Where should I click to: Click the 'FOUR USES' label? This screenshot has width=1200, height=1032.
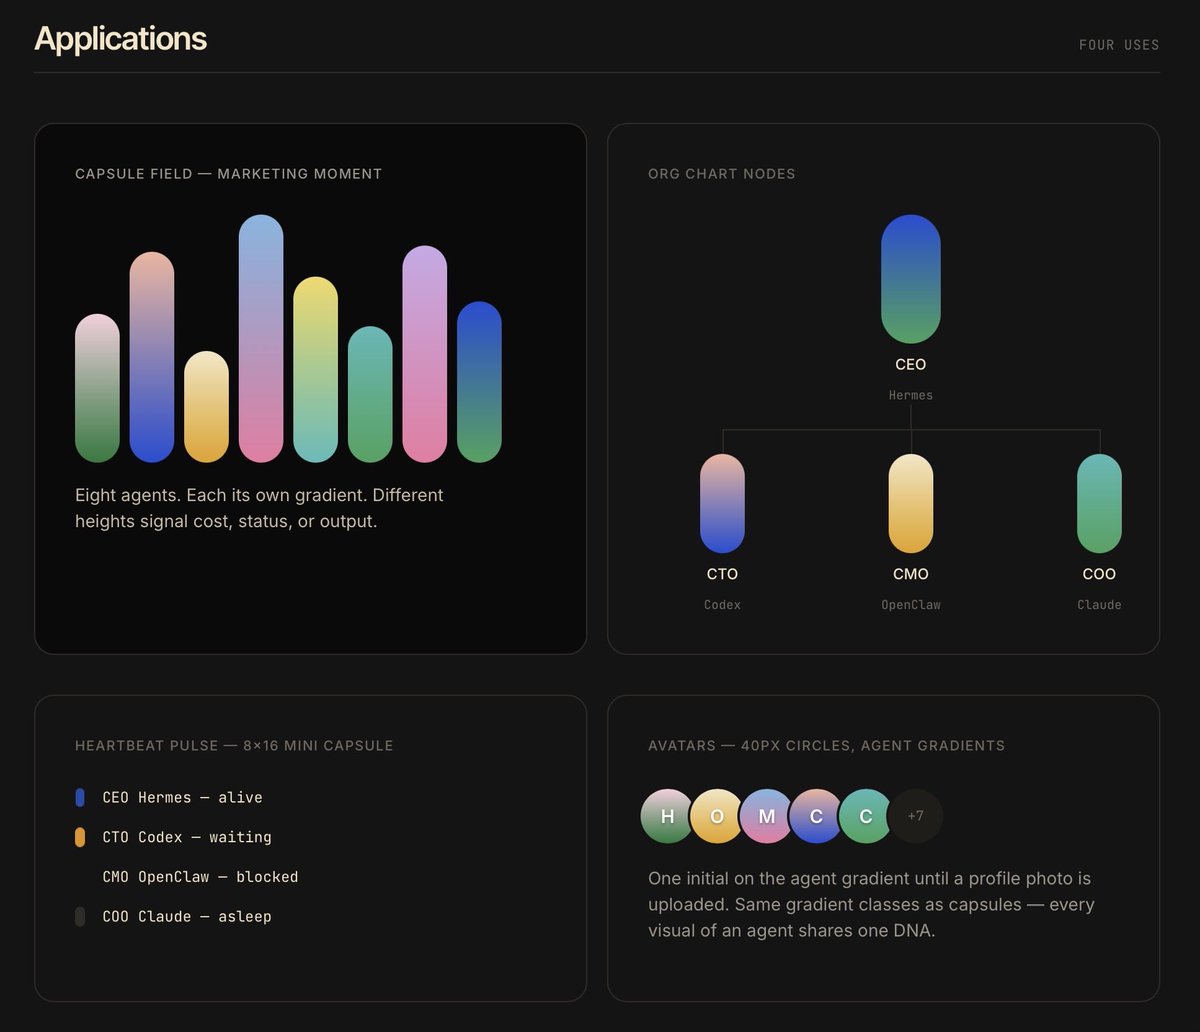[x=1119, y=45]
